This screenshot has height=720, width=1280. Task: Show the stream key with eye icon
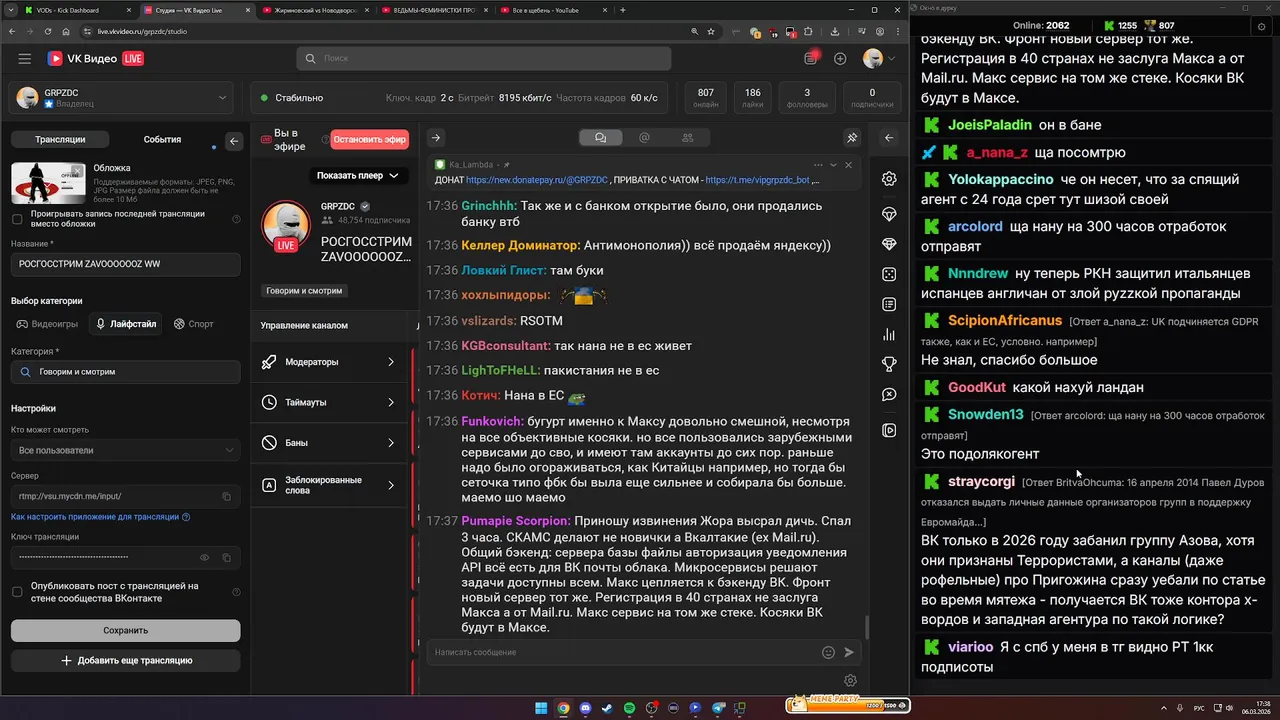205,557
